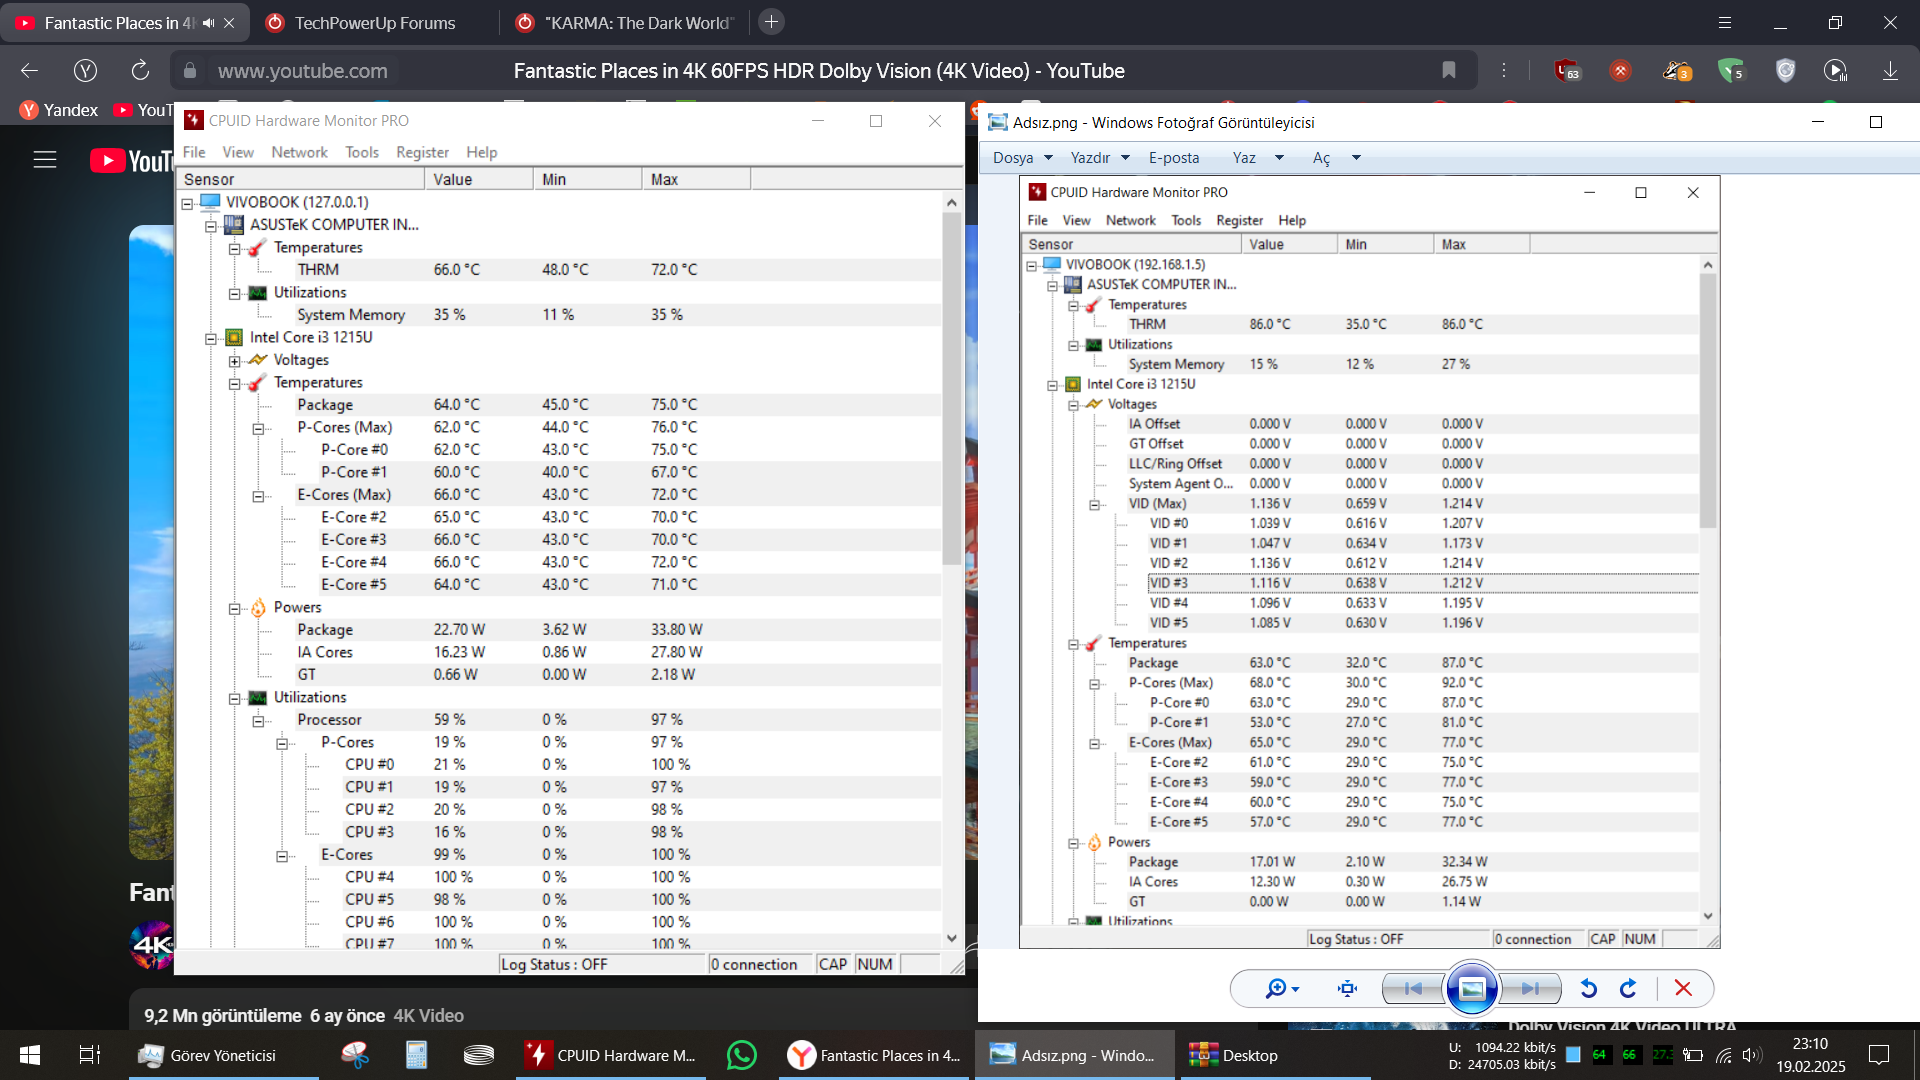
Task: Start slideshow with the round blue button
Action: coord(1472,989)
